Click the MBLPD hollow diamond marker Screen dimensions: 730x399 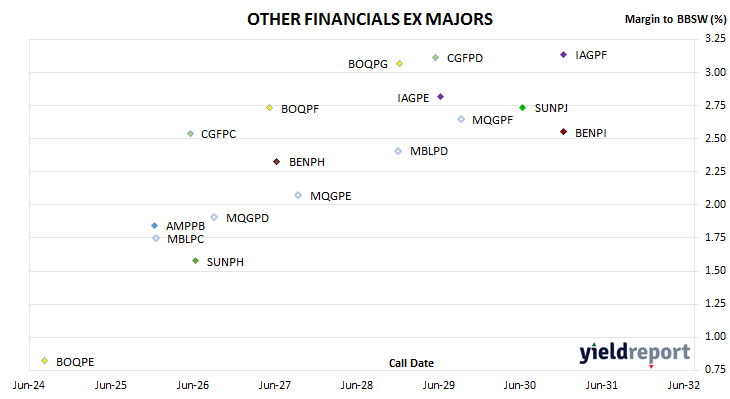point(398,151)
